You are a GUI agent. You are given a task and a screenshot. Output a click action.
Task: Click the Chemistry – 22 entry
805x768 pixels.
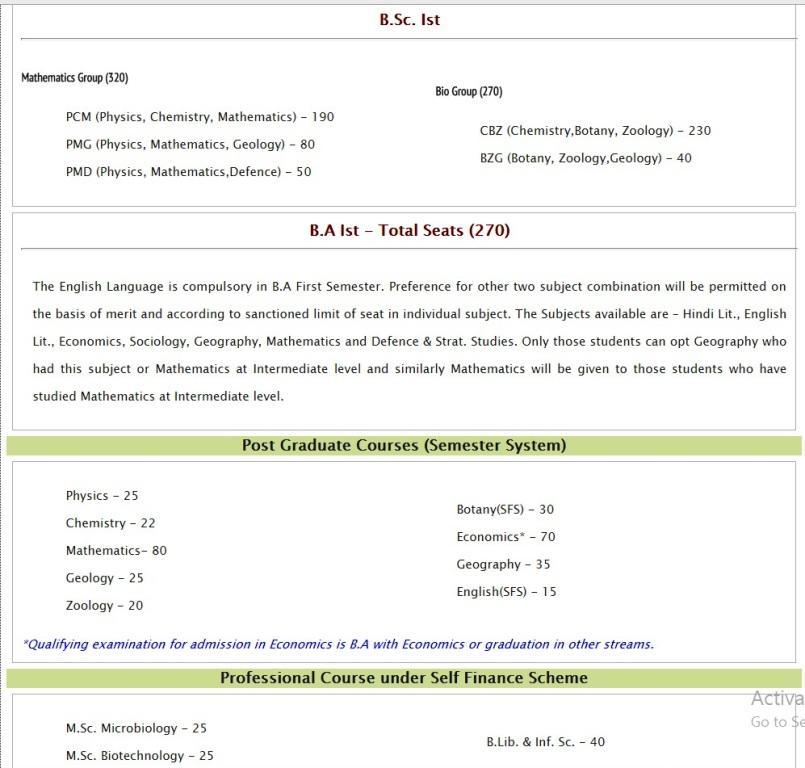tap(110, 523)
